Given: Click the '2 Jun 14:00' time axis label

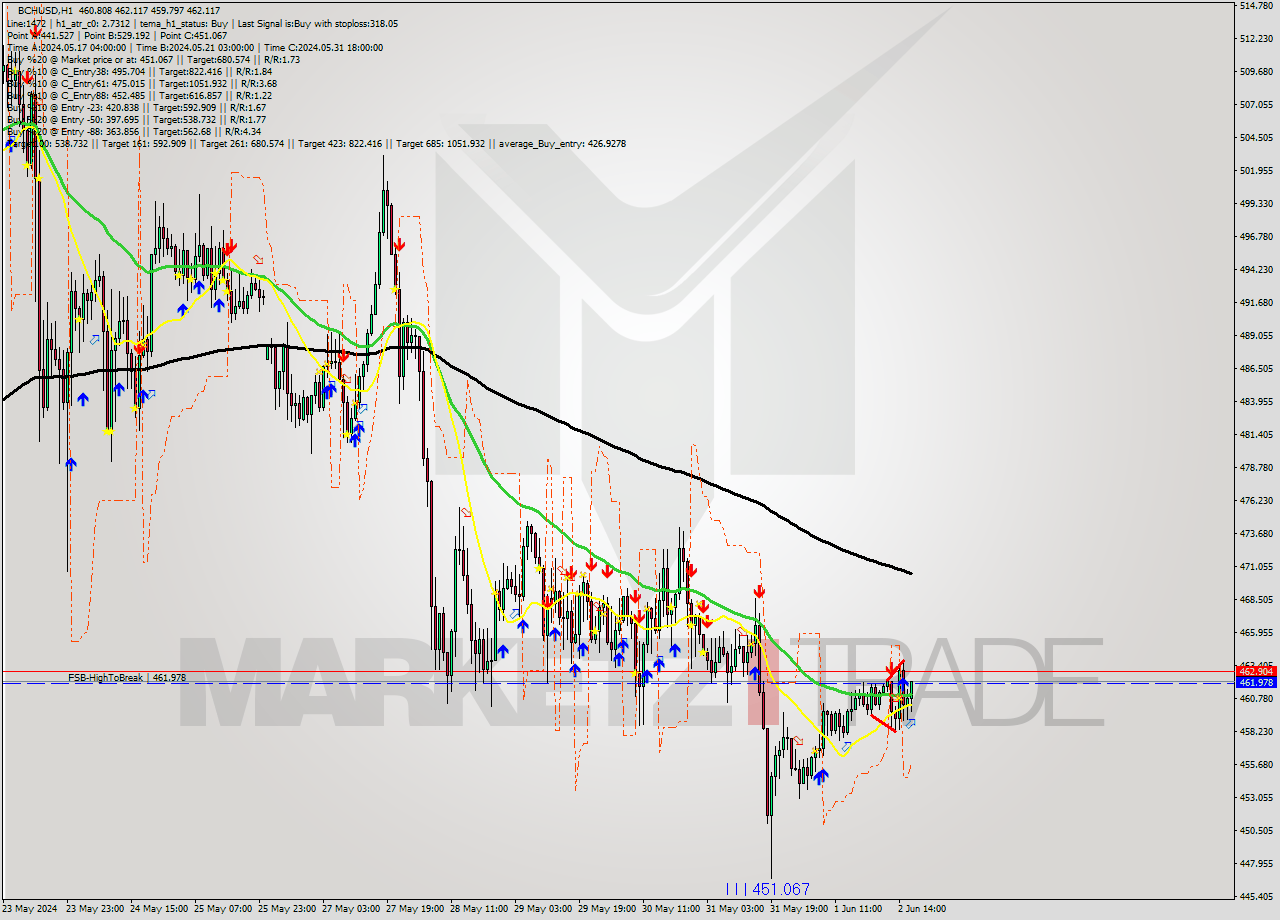Looking at the screenshot, I should click(921, 909).
